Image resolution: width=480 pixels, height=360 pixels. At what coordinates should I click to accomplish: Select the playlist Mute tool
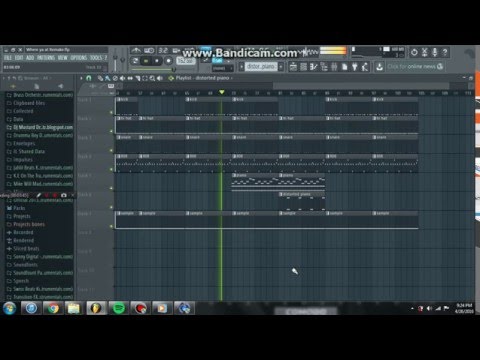pyautogui.click(x=122, y=78)
